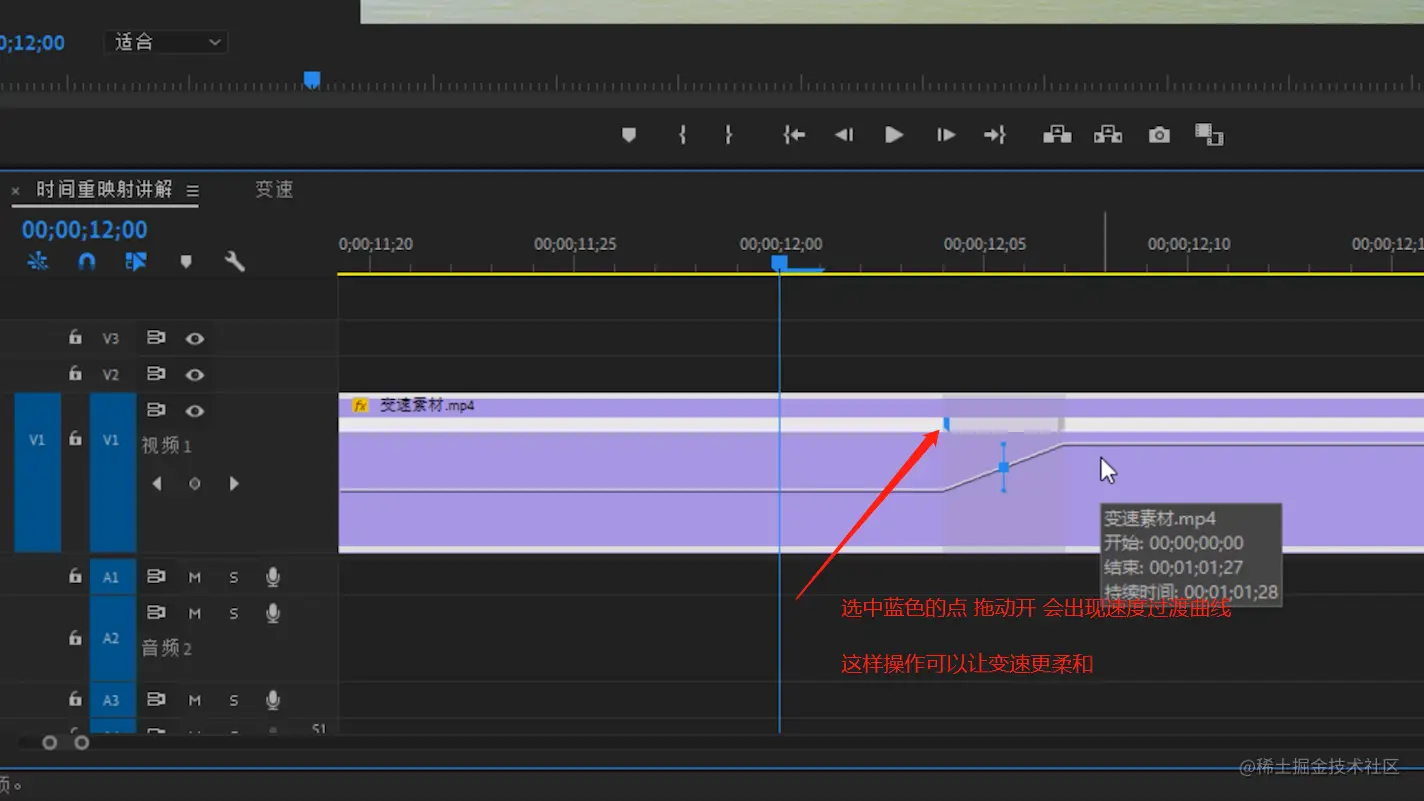Mute the 音频2 track
The width and height of the screenshot is (1424, 801).
(x=195, y=613)
